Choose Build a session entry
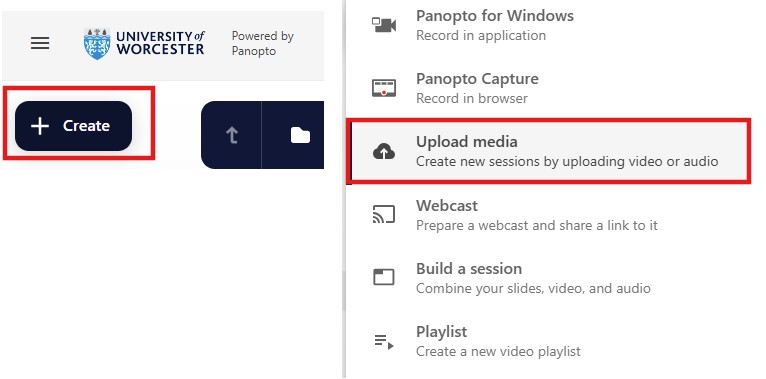 click(x=547, y=278)
